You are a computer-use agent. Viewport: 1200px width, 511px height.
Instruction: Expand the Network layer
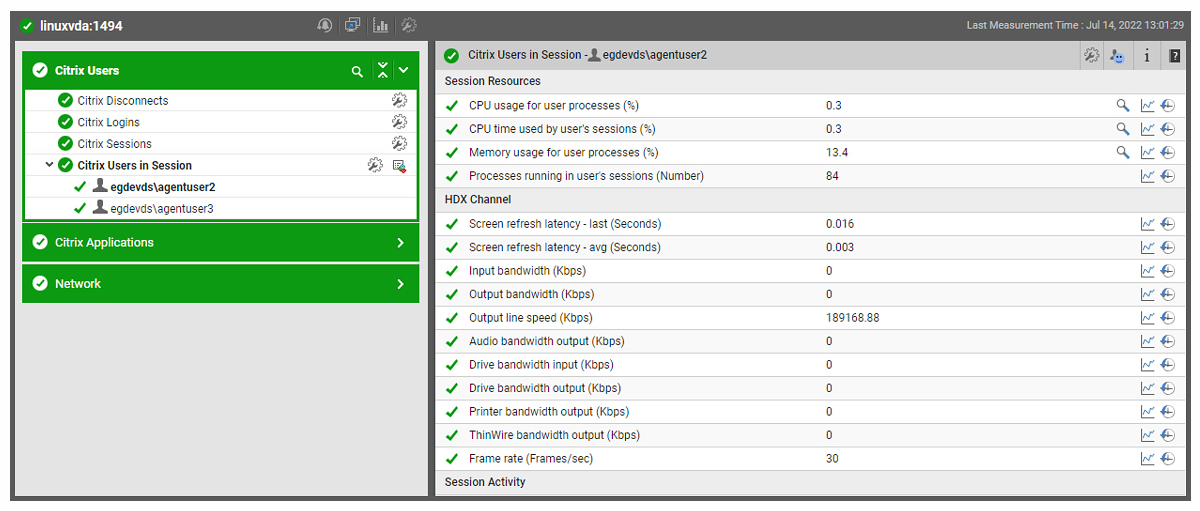click(x=400, y=284)
